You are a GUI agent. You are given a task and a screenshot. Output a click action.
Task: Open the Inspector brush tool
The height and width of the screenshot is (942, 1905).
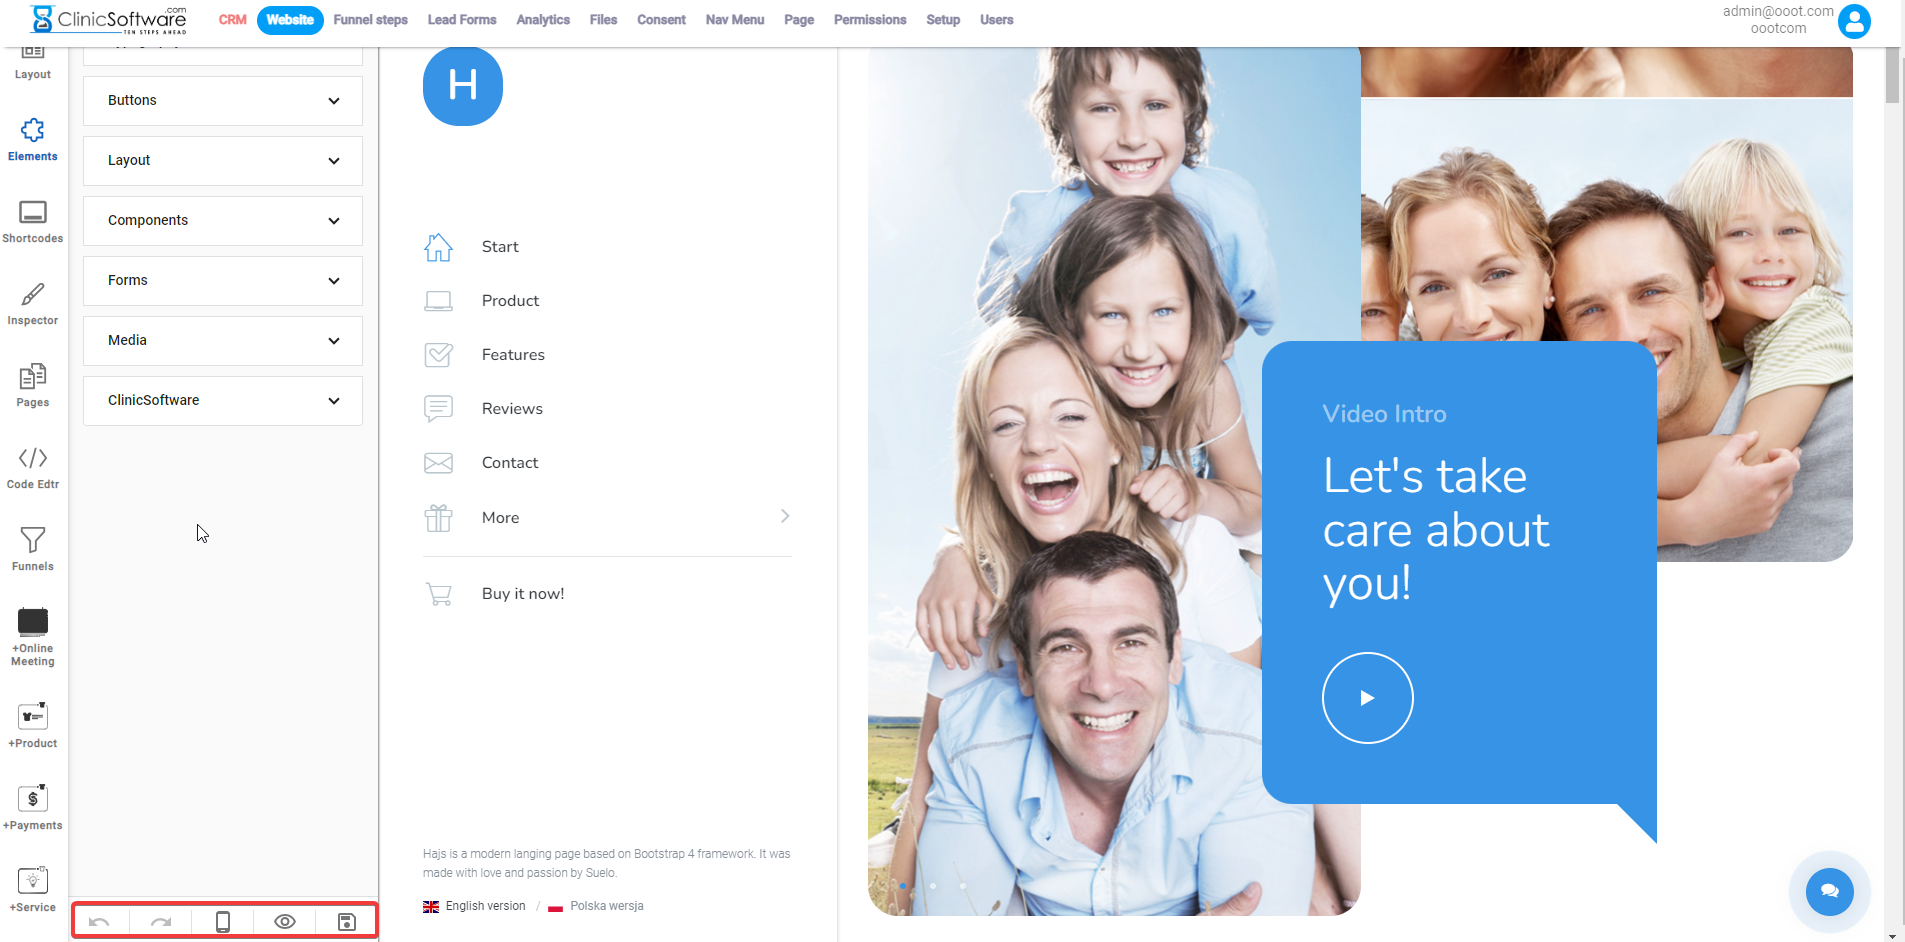tap(33, 303)
